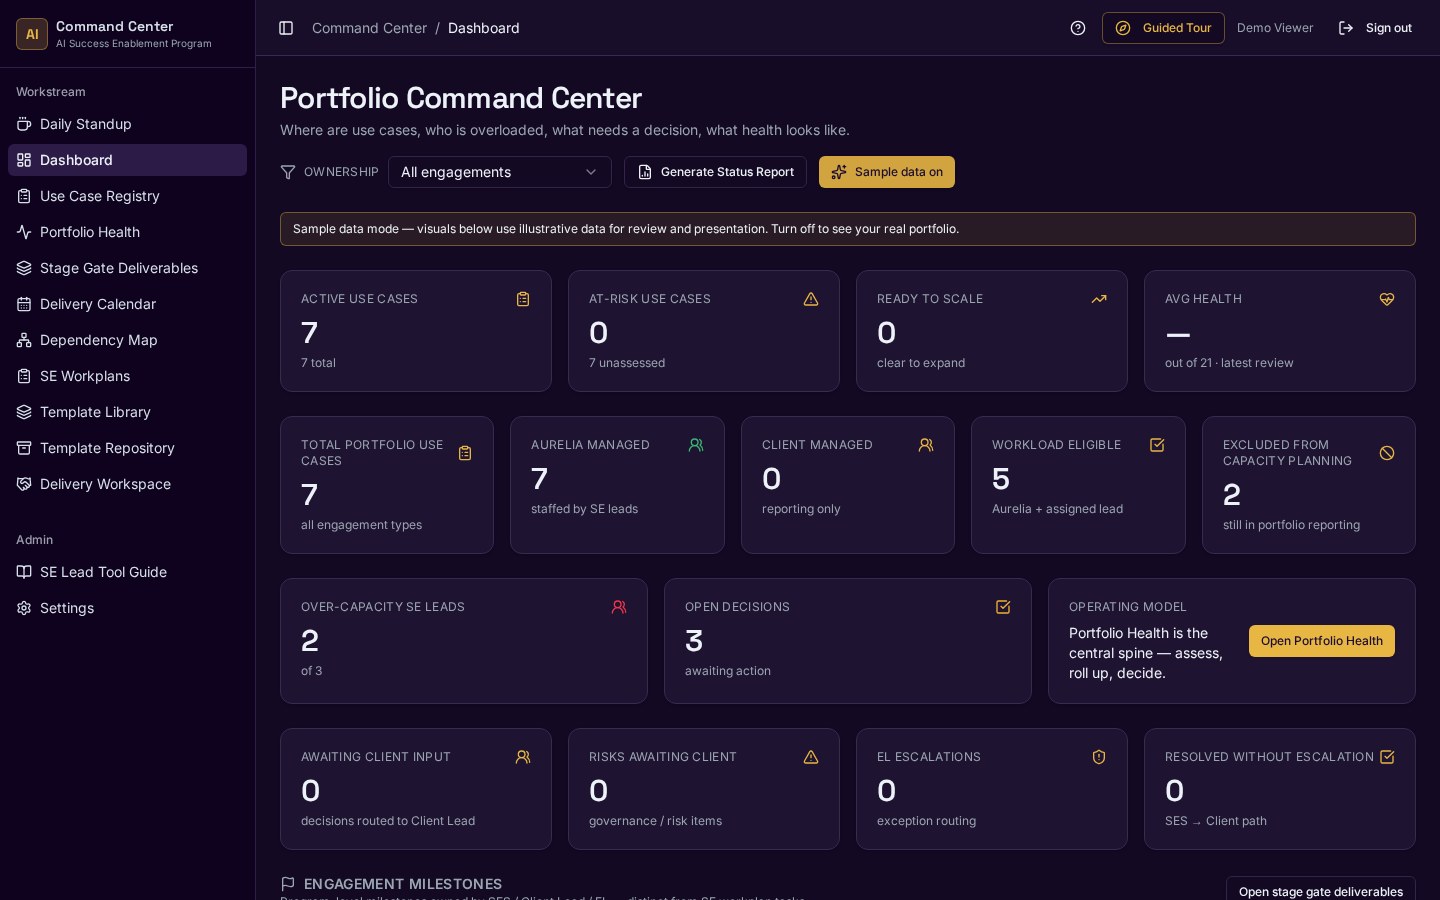Click the Command Center breadcrumb link
The width and height of the screenshot is (1440, 900).
click(x=369, y=28)
